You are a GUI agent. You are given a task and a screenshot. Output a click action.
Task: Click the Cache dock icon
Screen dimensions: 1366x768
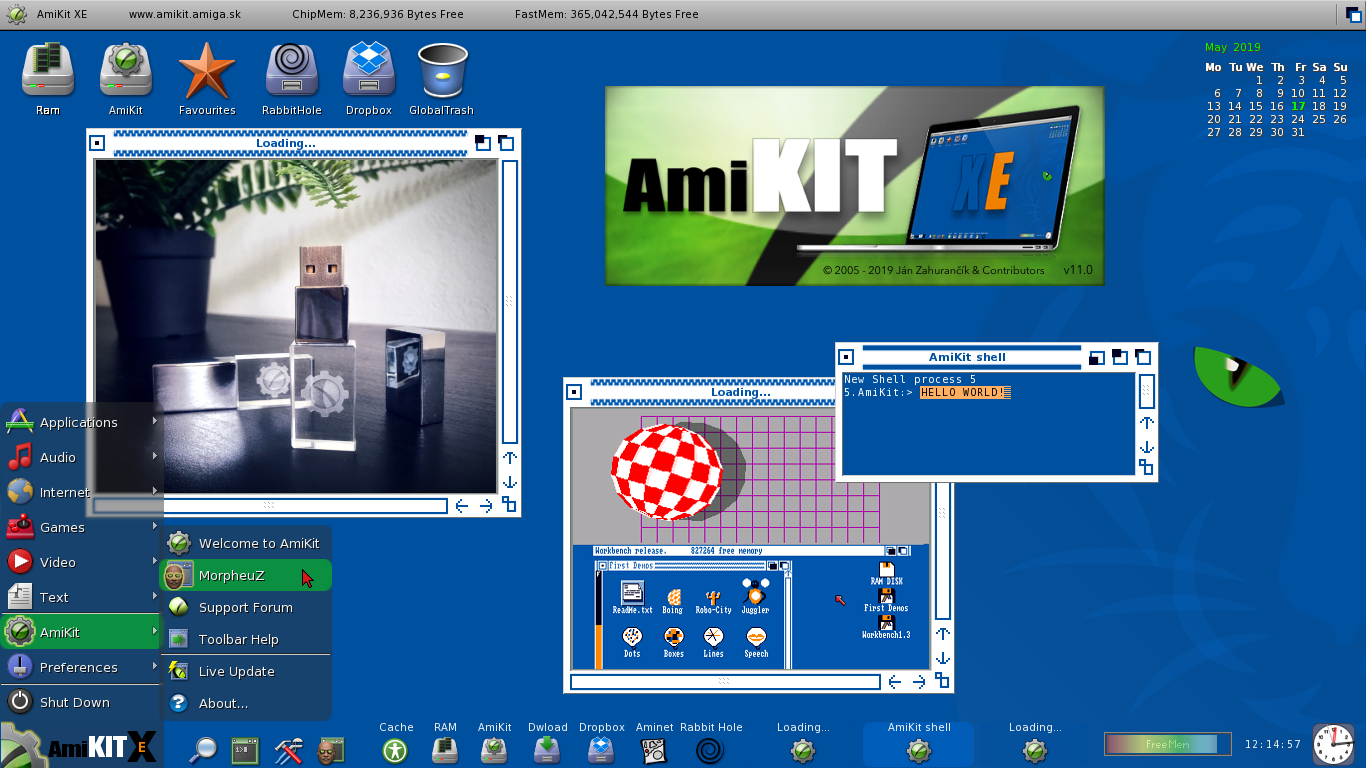396,749
